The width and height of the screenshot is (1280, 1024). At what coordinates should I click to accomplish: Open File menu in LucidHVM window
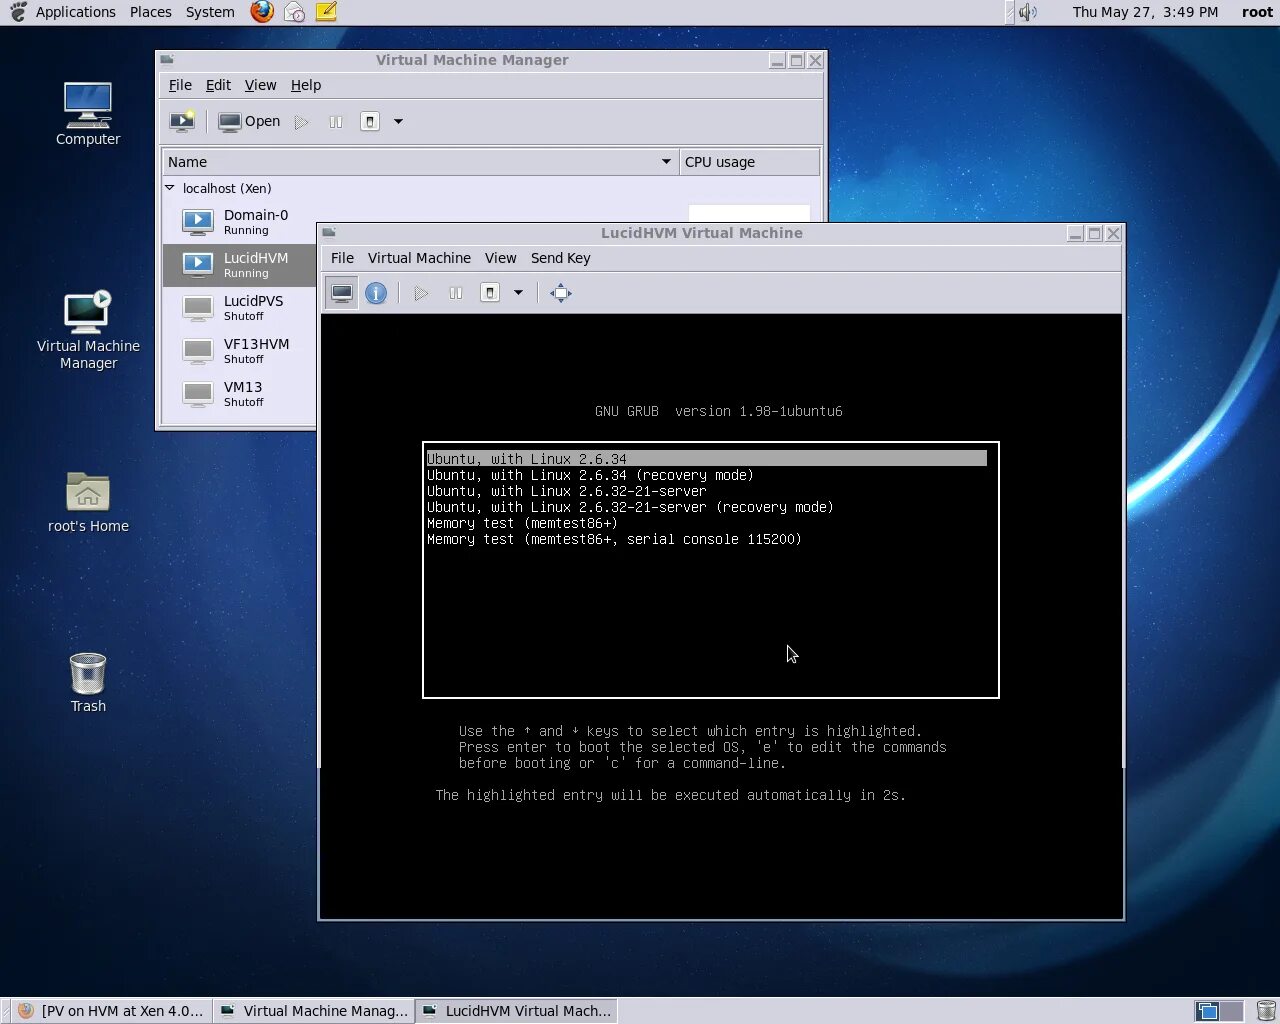point(342,258)
